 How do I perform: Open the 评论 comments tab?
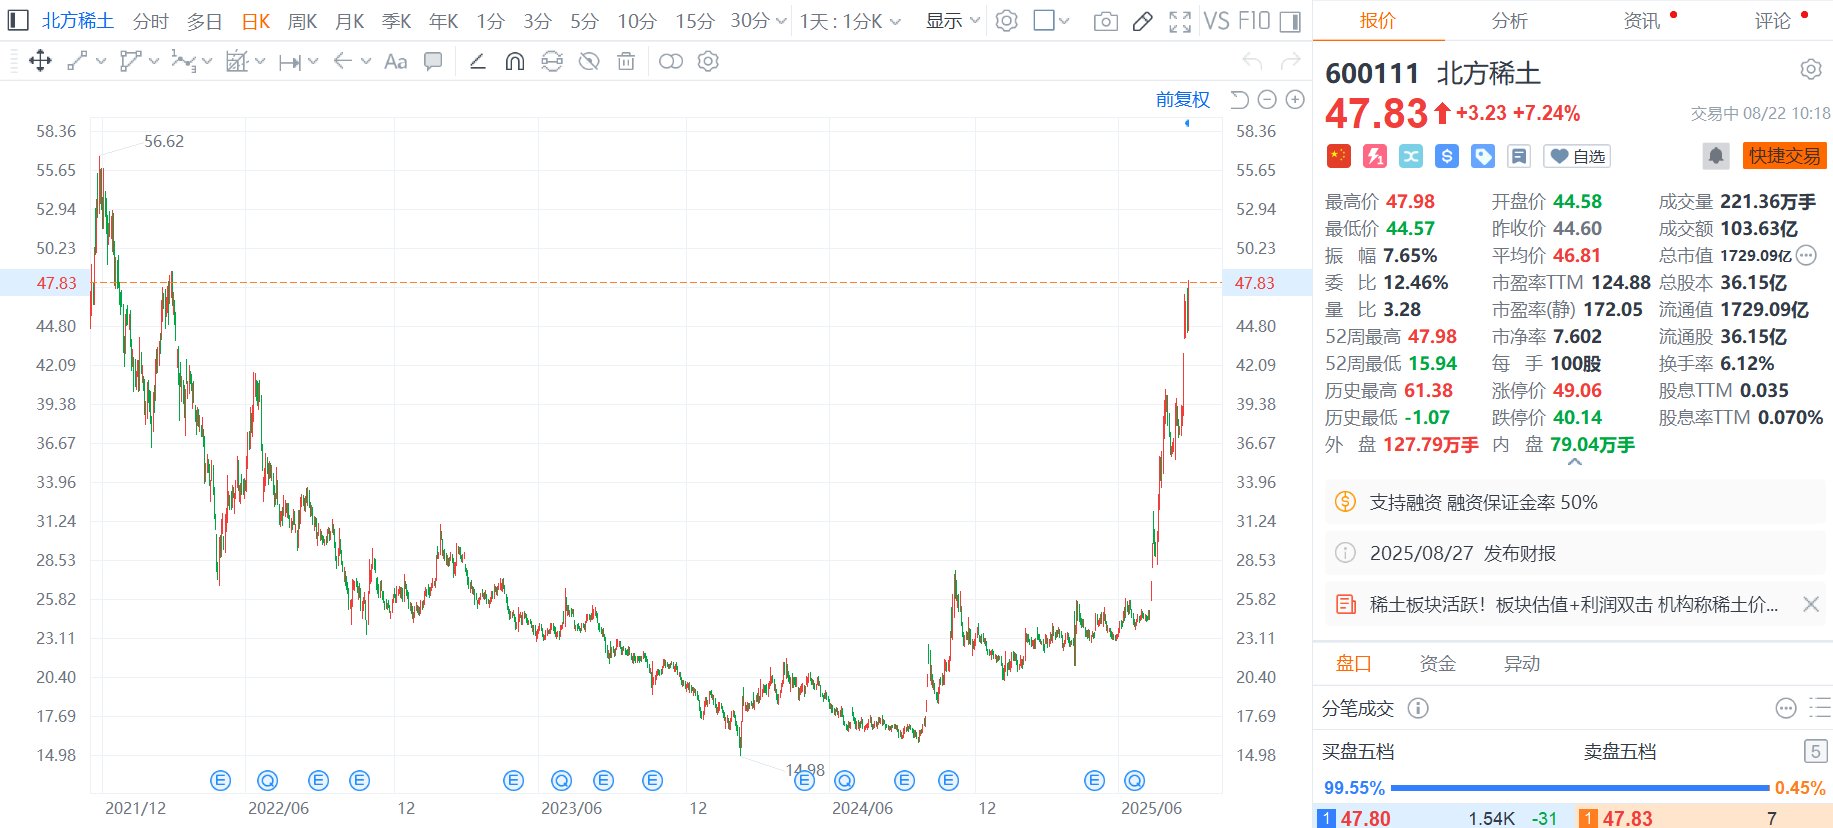tap(1772, 21)
